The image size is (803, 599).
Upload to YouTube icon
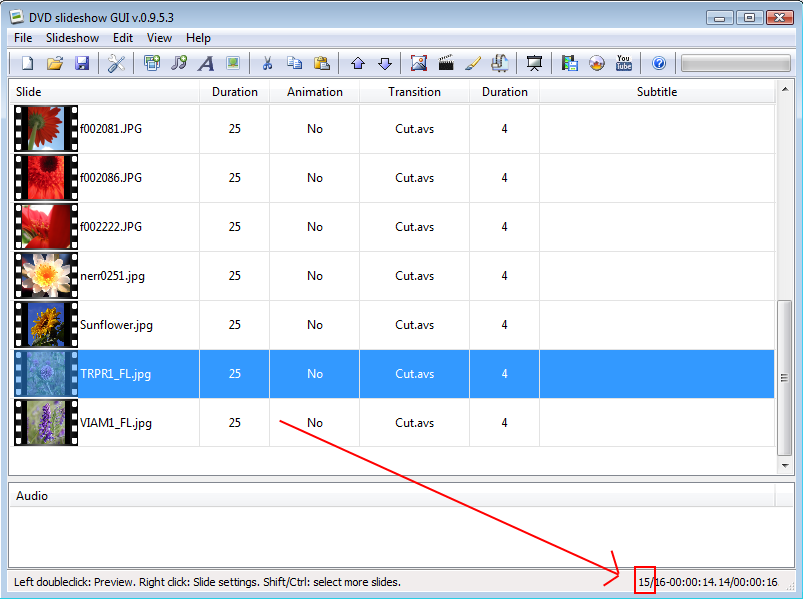[x=624, y=63]
